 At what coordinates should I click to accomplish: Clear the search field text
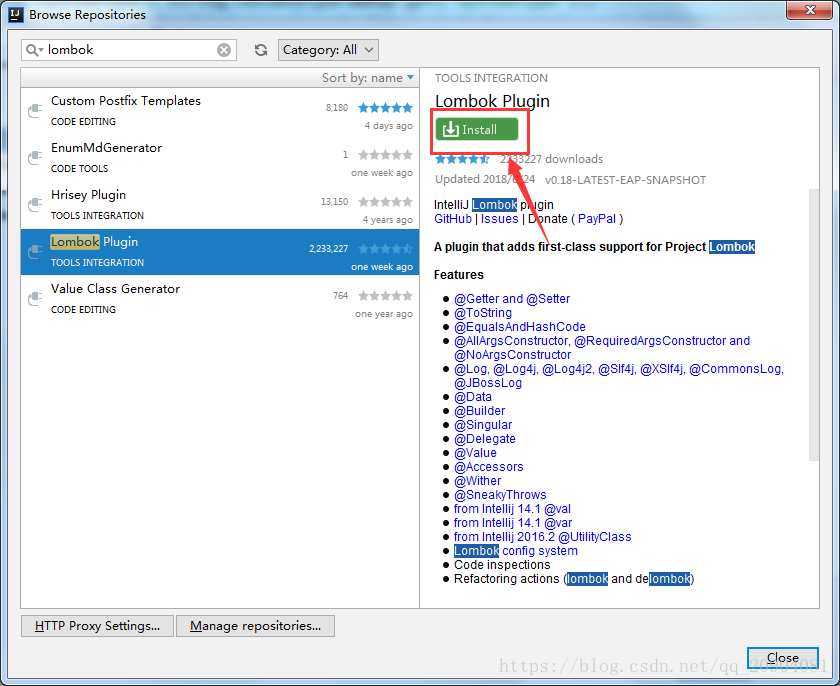click(224, 50)
